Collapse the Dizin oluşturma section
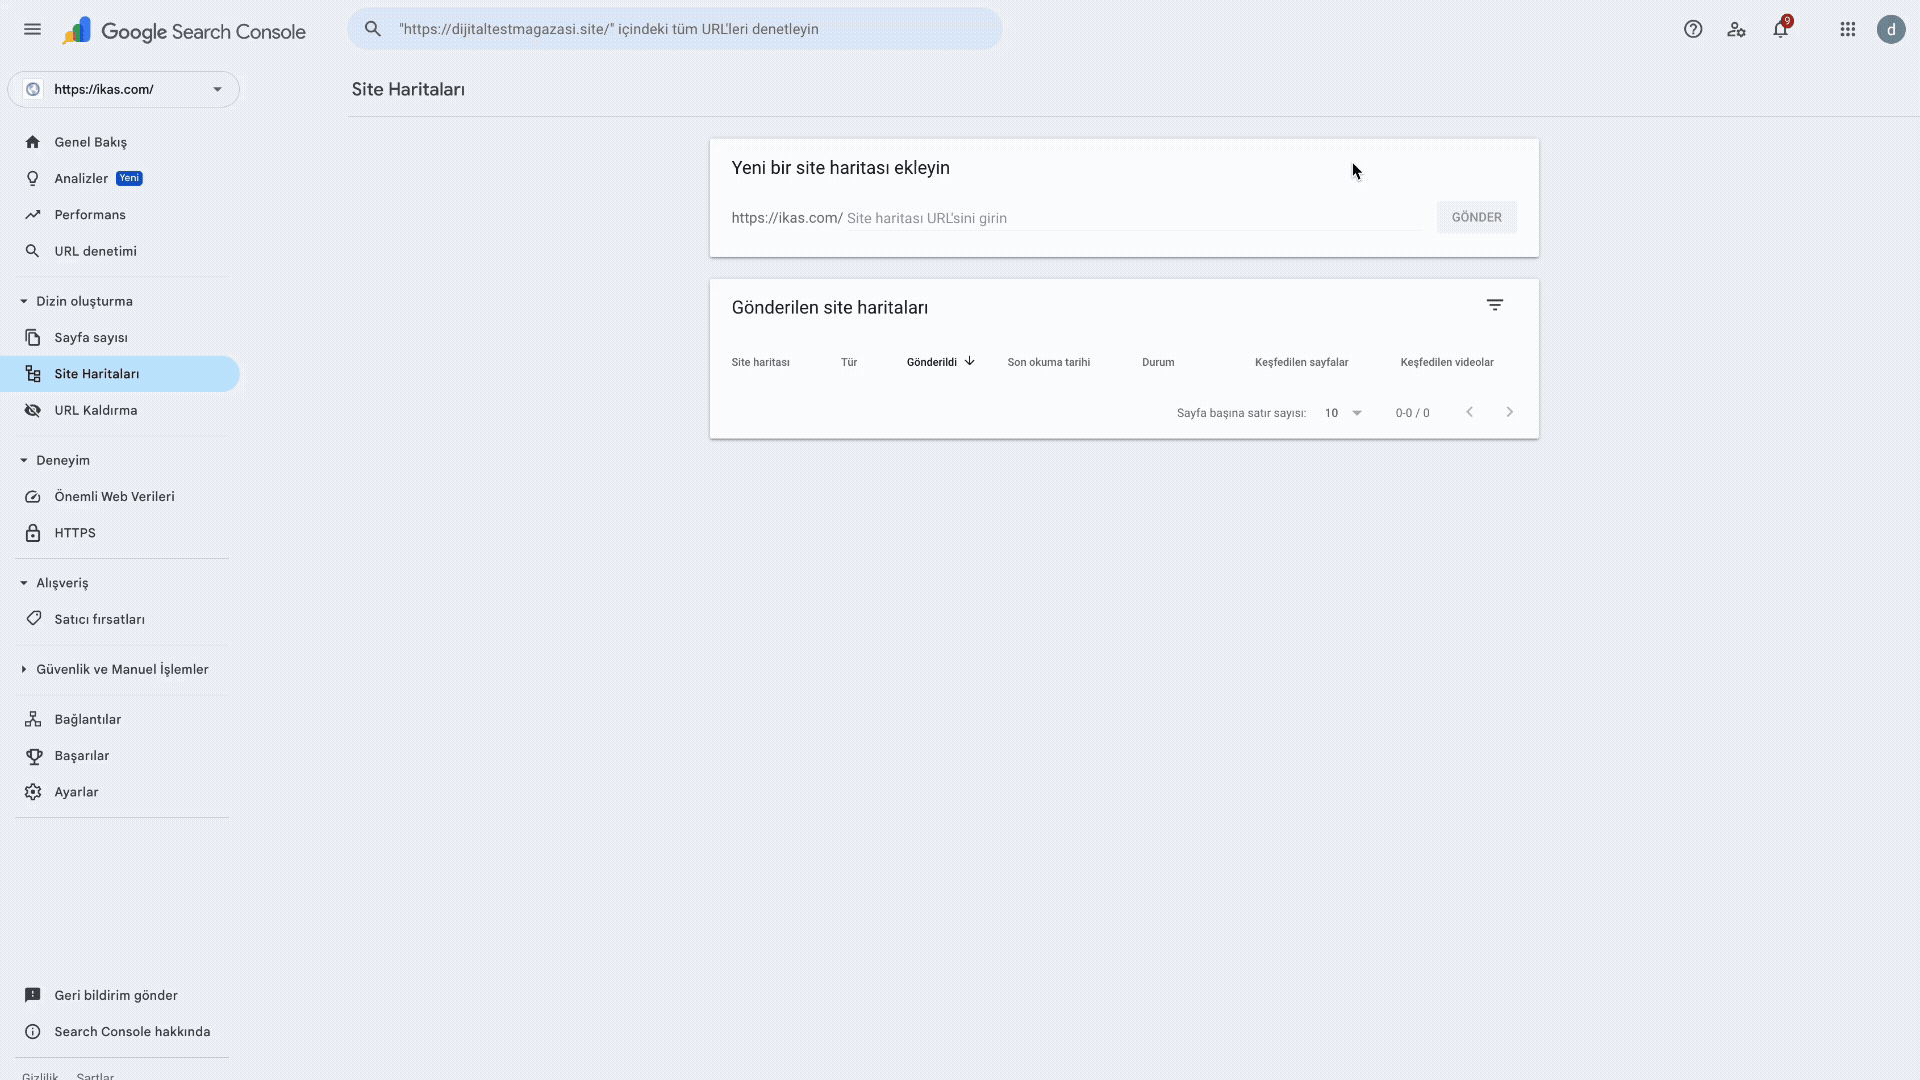This screenshot has width=1920, height=1080. pyautogui.click(x=24, y=301)
